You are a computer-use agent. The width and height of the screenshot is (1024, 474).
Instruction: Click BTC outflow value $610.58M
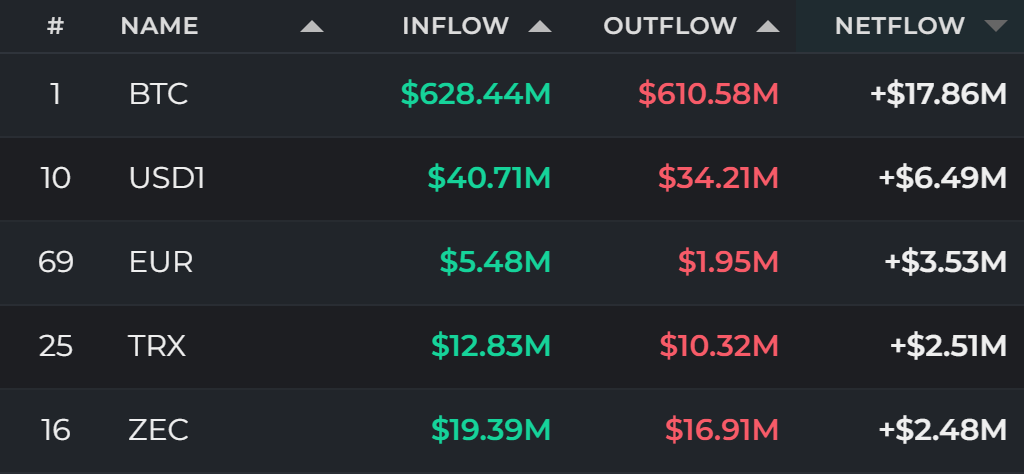click(x=709, y=95)
